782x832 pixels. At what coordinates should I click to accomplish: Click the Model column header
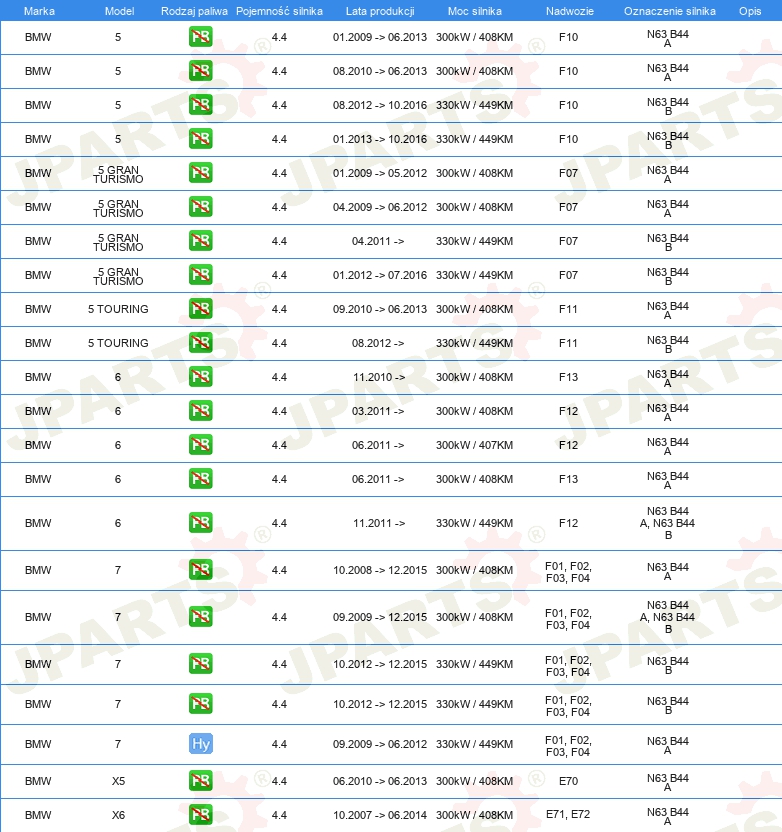119,11
